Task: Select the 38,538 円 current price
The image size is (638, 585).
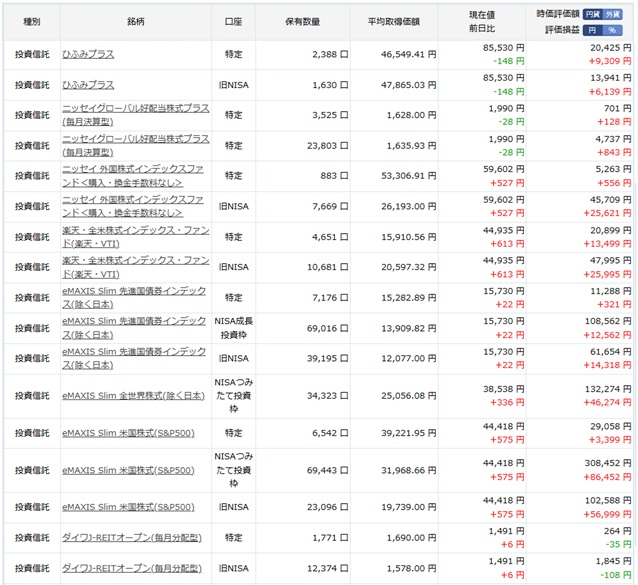Action: tap(503, 389)
